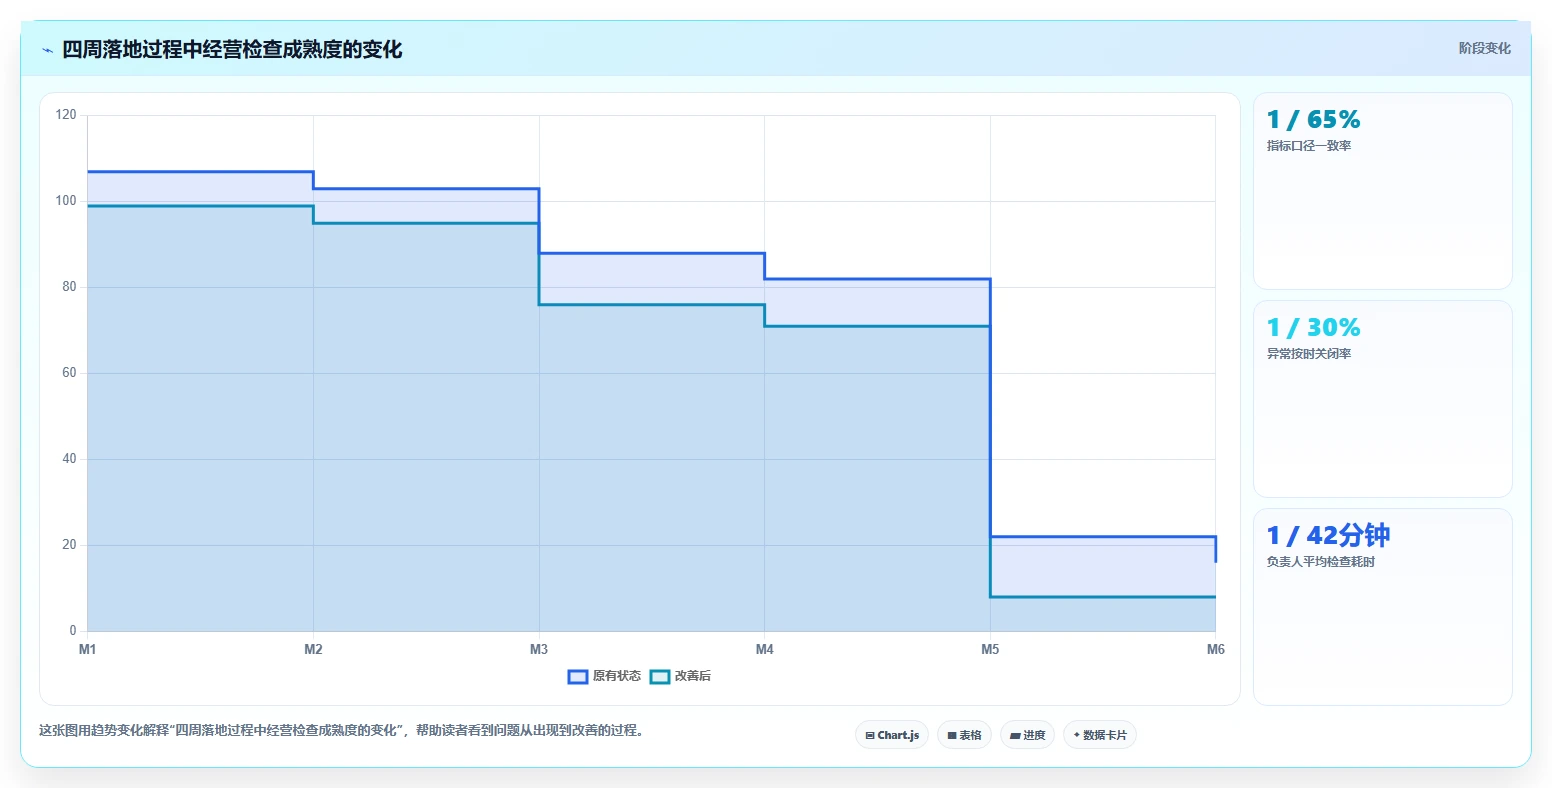Click the 100 y-axis value

[66, 201]
